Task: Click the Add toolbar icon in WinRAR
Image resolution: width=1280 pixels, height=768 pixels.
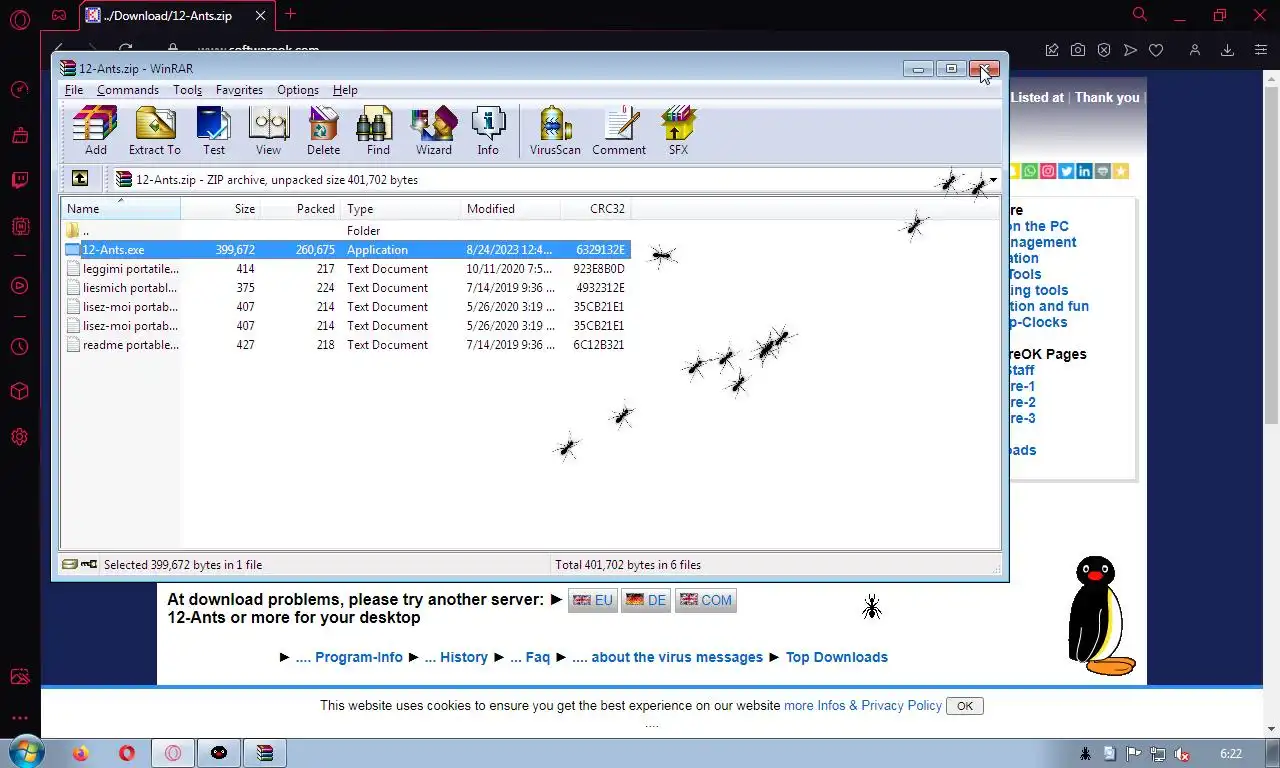Action: click(95, 131)
